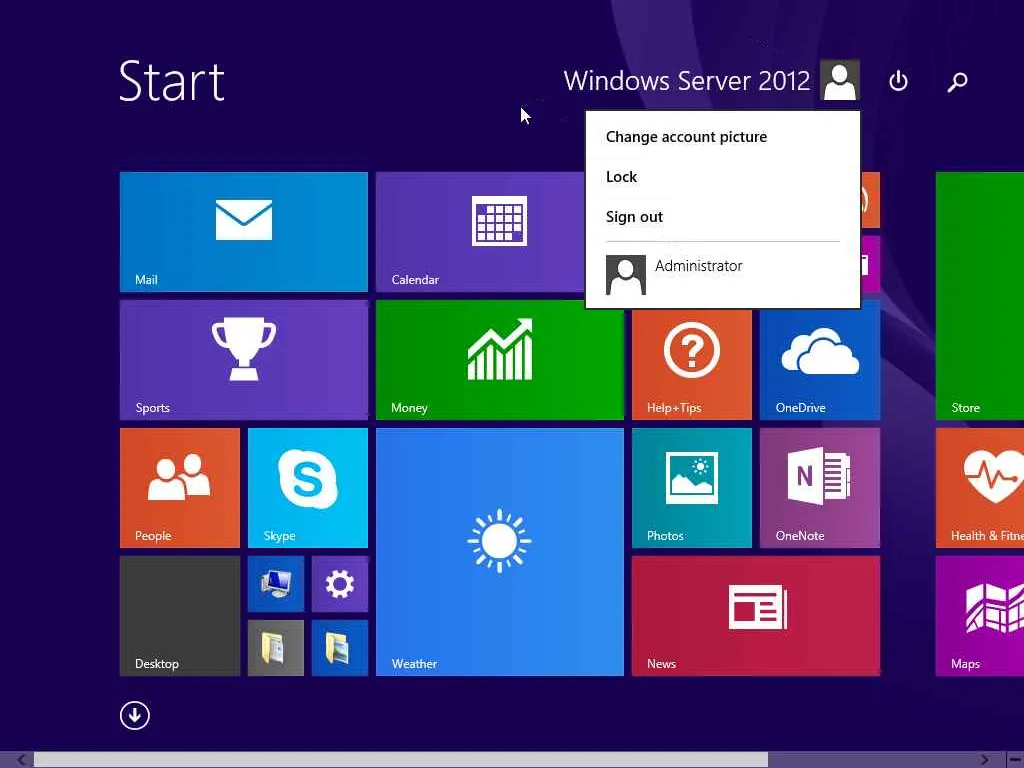Open the Help+Tips tile
The width and height of the screenshot is (1024, 768).
coord(692,364)
